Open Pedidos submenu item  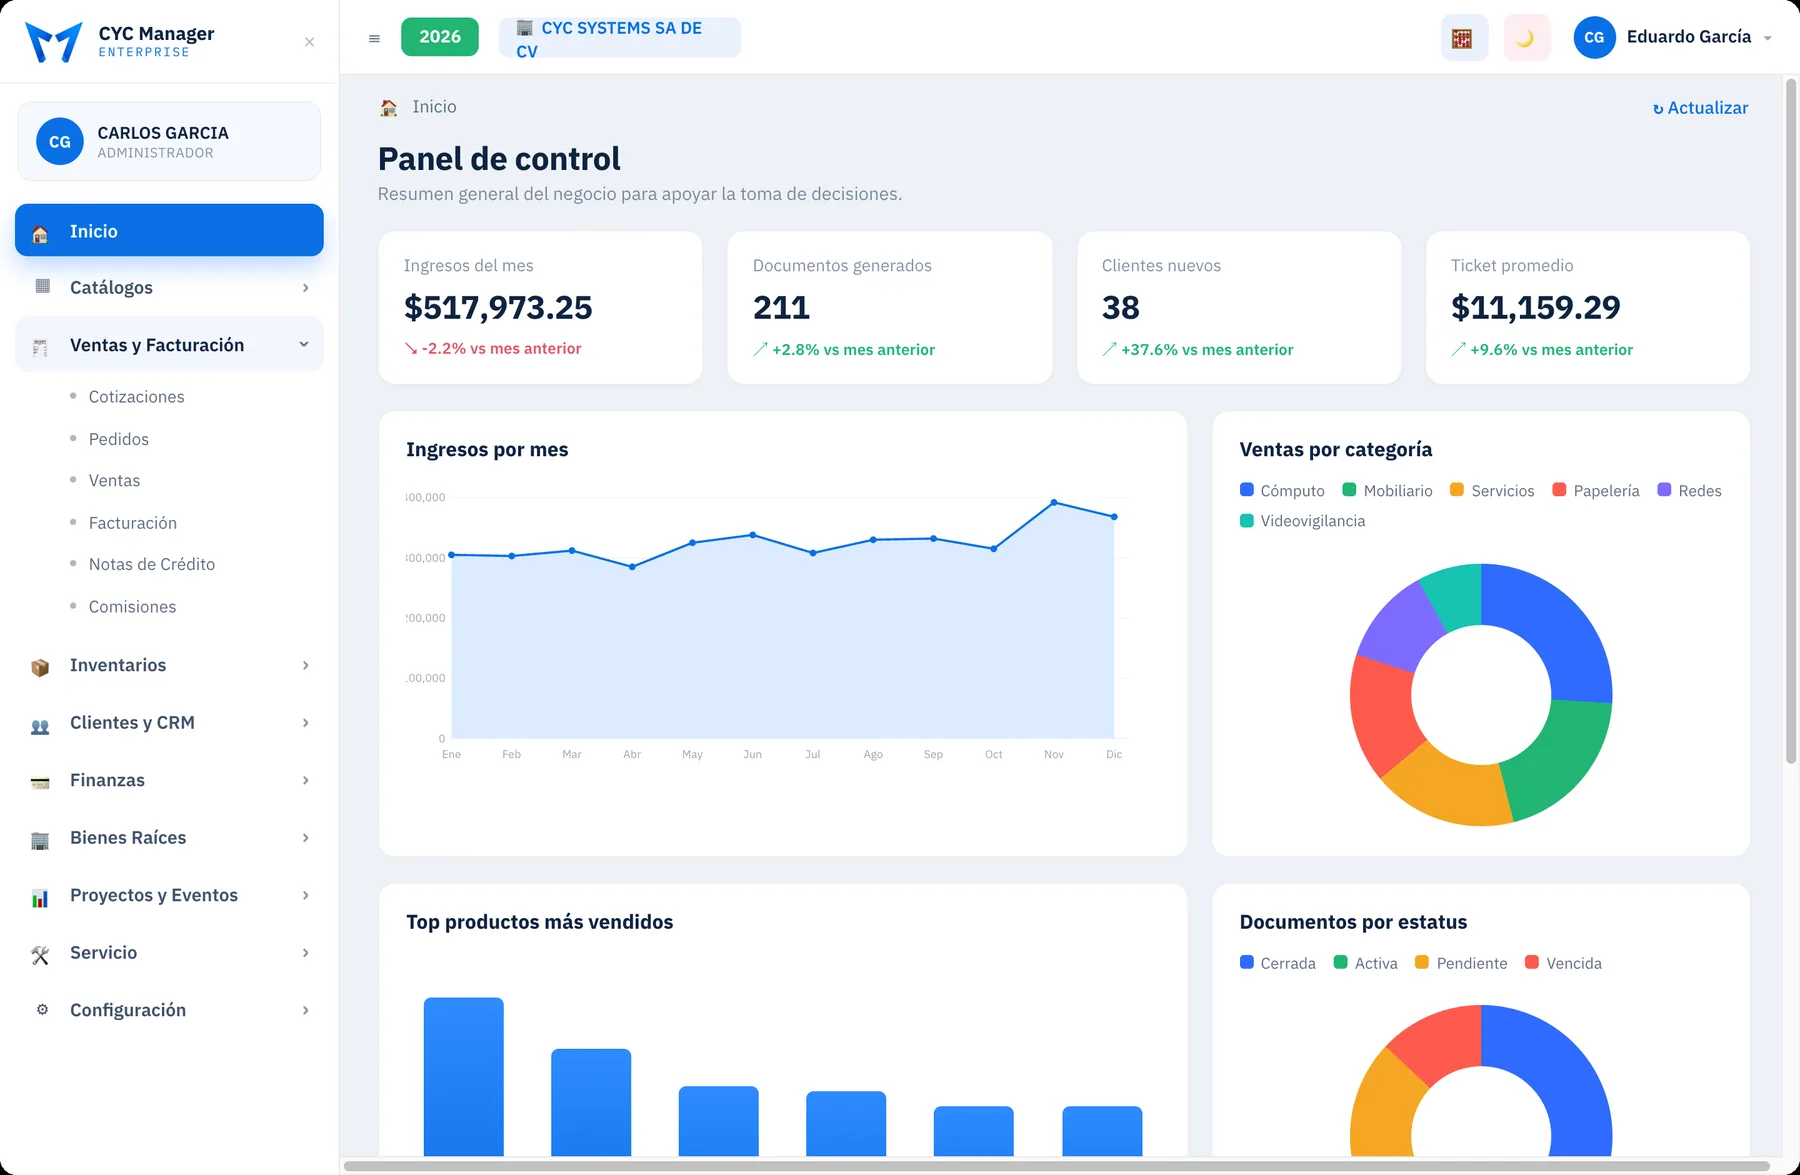[x=119, y=439]
